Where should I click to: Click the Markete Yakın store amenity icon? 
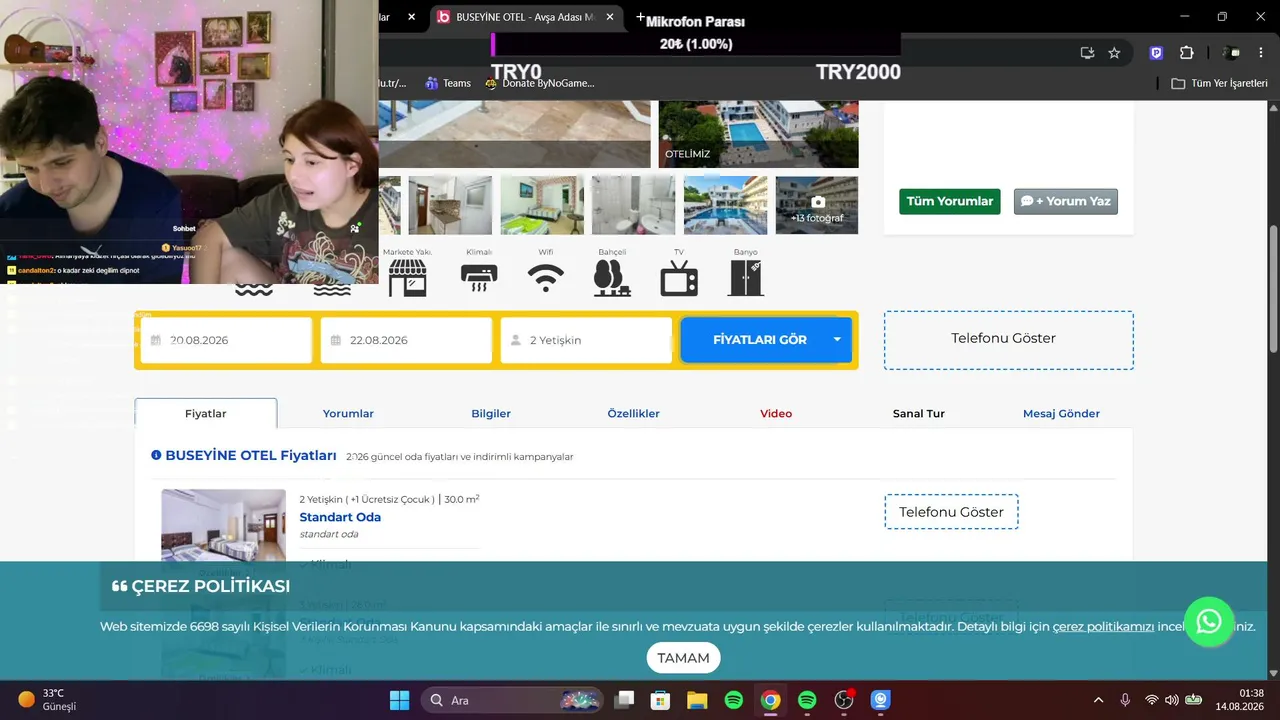(x=407, y=278)
